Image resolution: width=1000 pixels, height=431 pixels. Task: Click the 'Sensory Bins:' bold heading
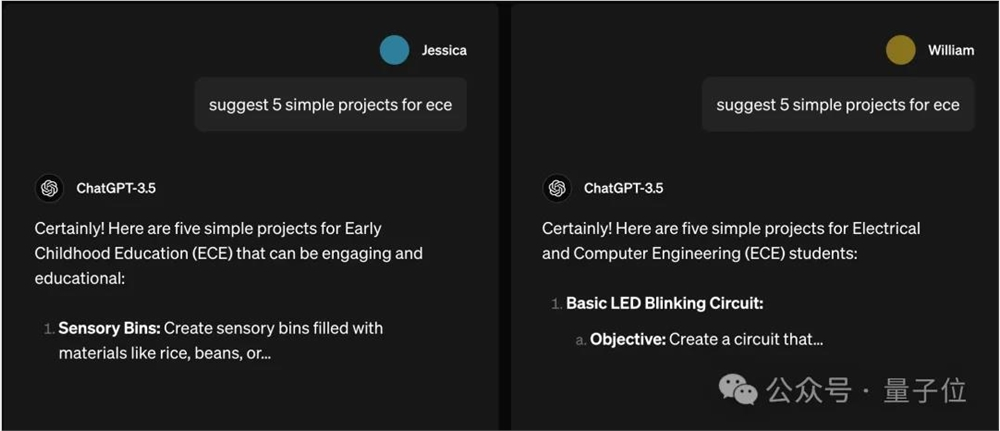(110, 328)
